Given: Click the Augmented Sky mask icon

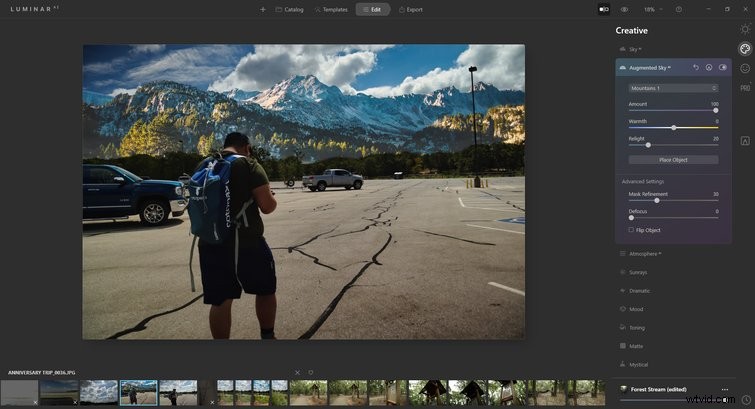Looking at the screenshot, I should point(709,68).
